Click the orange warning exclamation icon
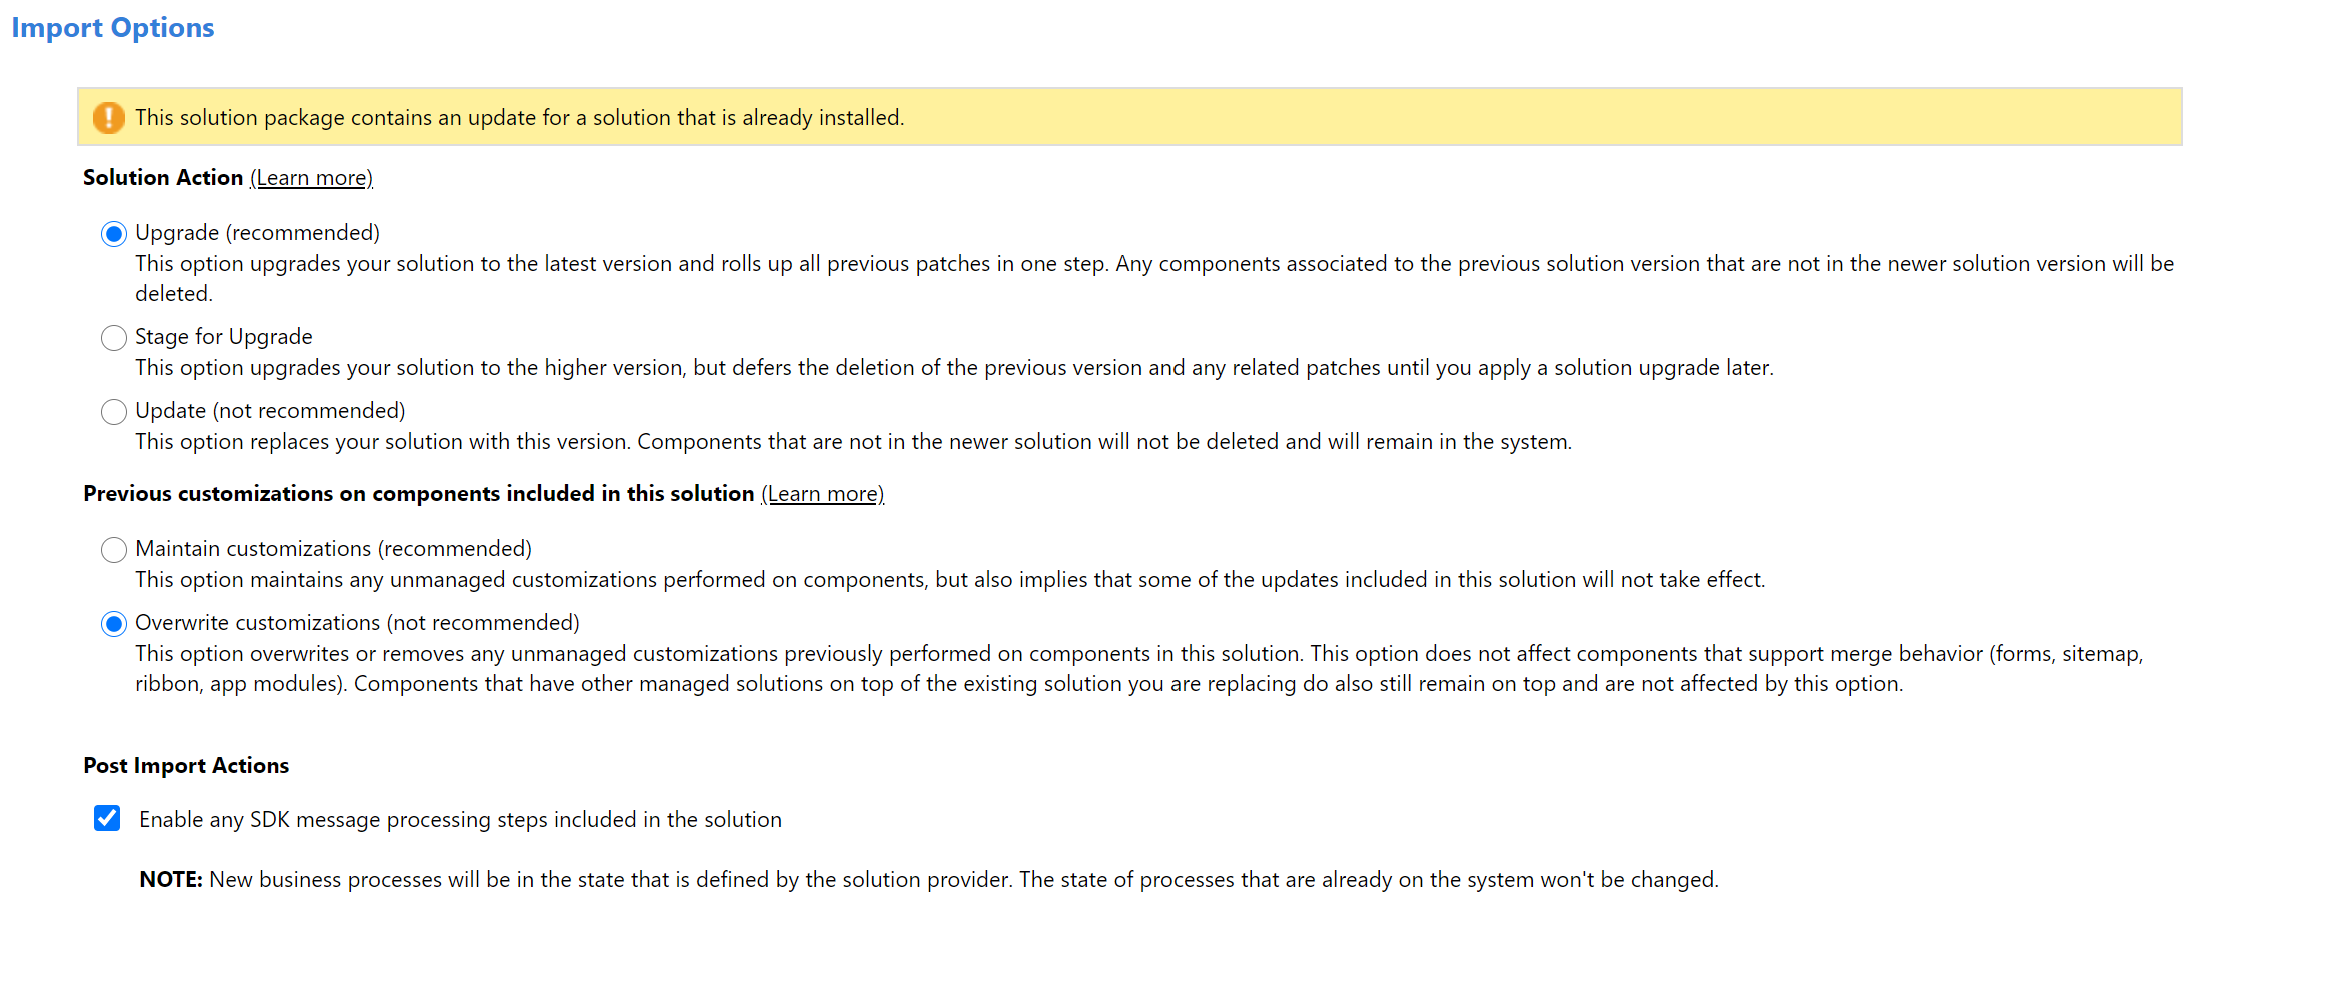The image size is (2338, 996). pyautogui.click(x=107, y=117)
